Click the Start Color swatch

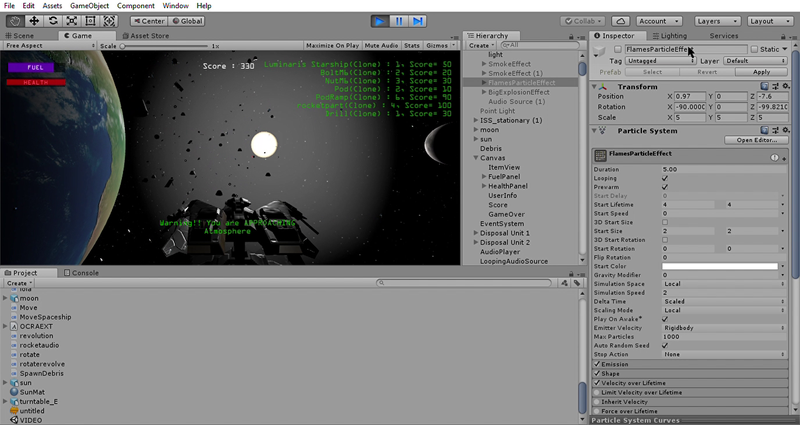pos(720,266)
